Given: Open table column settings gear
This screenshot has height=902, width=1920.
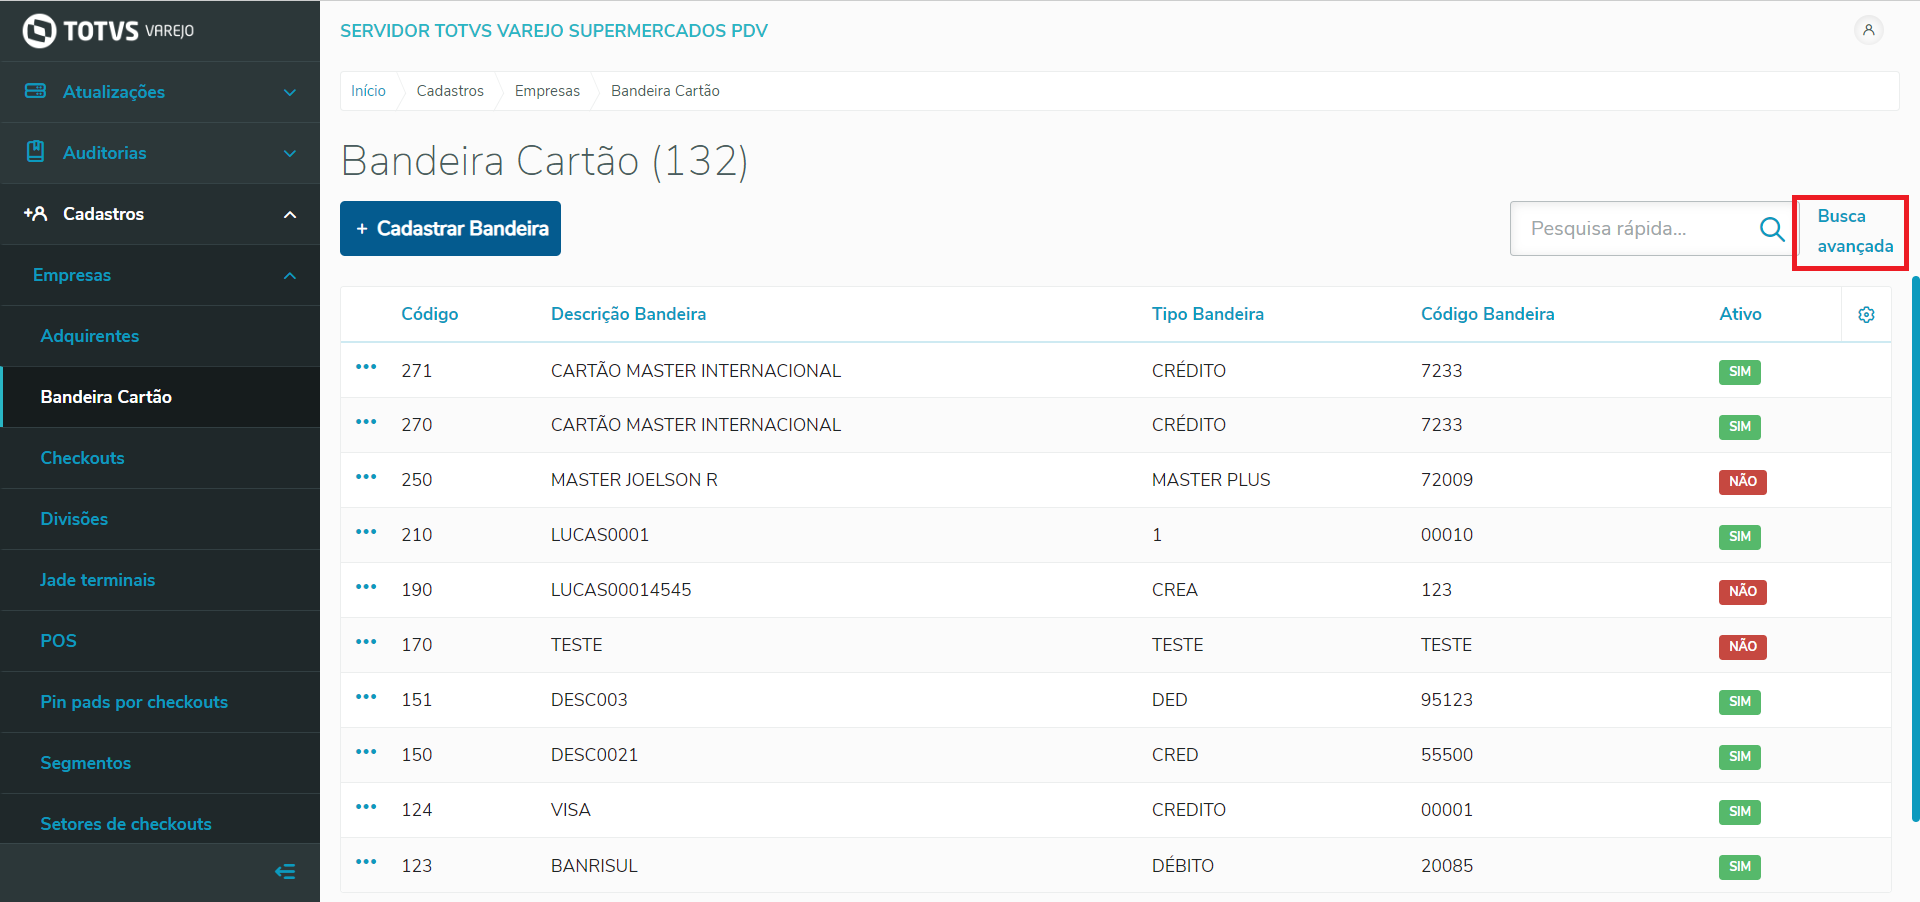Looking at the screenshot, I should (1866, 315).
